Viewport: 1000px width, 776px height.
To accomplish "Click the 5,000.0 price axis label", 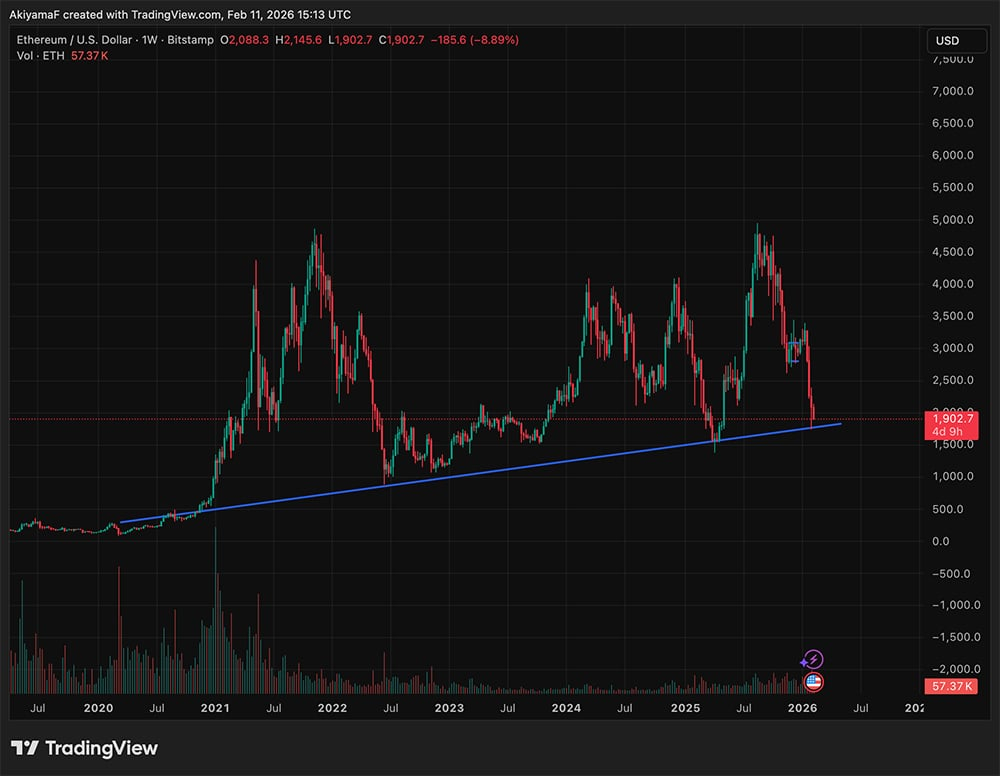I will click(x=952, y=220).
